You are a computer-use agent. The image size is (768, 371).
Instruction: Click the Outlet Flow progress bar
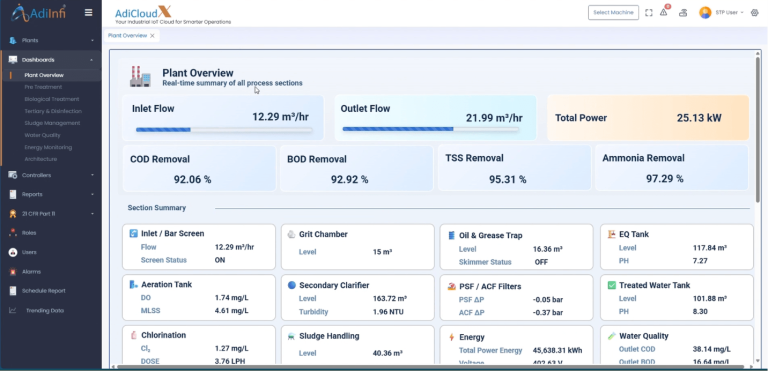(431, 129)
